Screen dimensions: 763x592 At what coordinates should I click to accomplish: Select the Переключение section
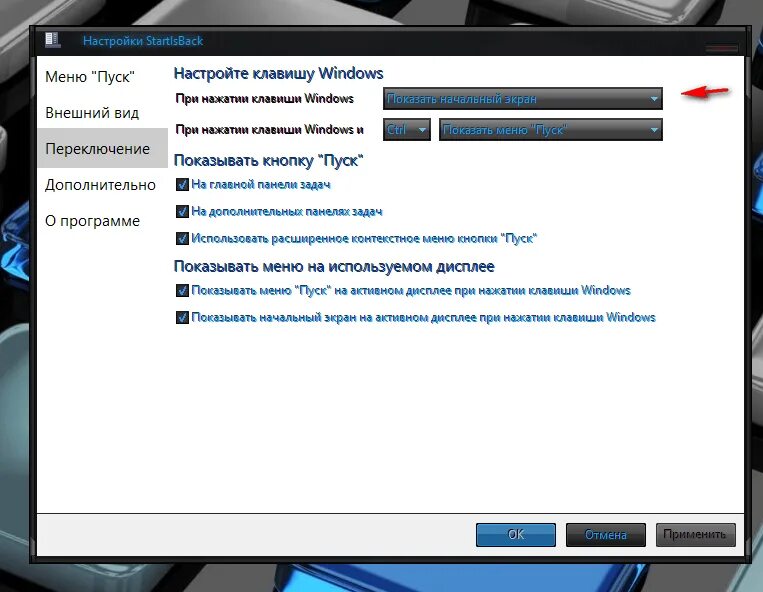(x=102, y=148)
